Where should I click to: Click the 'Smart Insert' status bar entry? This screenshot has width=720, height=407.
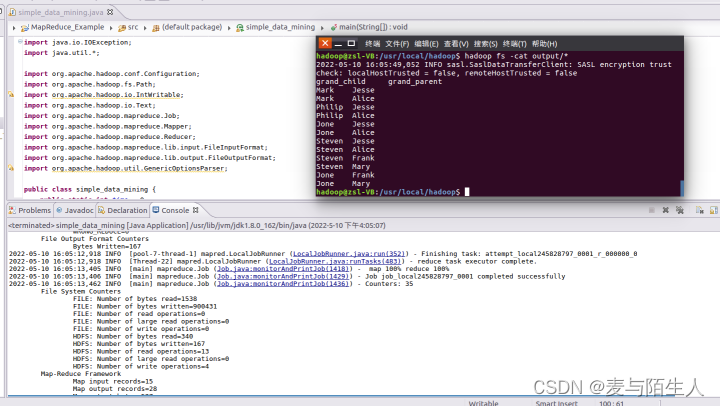click(x=556, y=403)
